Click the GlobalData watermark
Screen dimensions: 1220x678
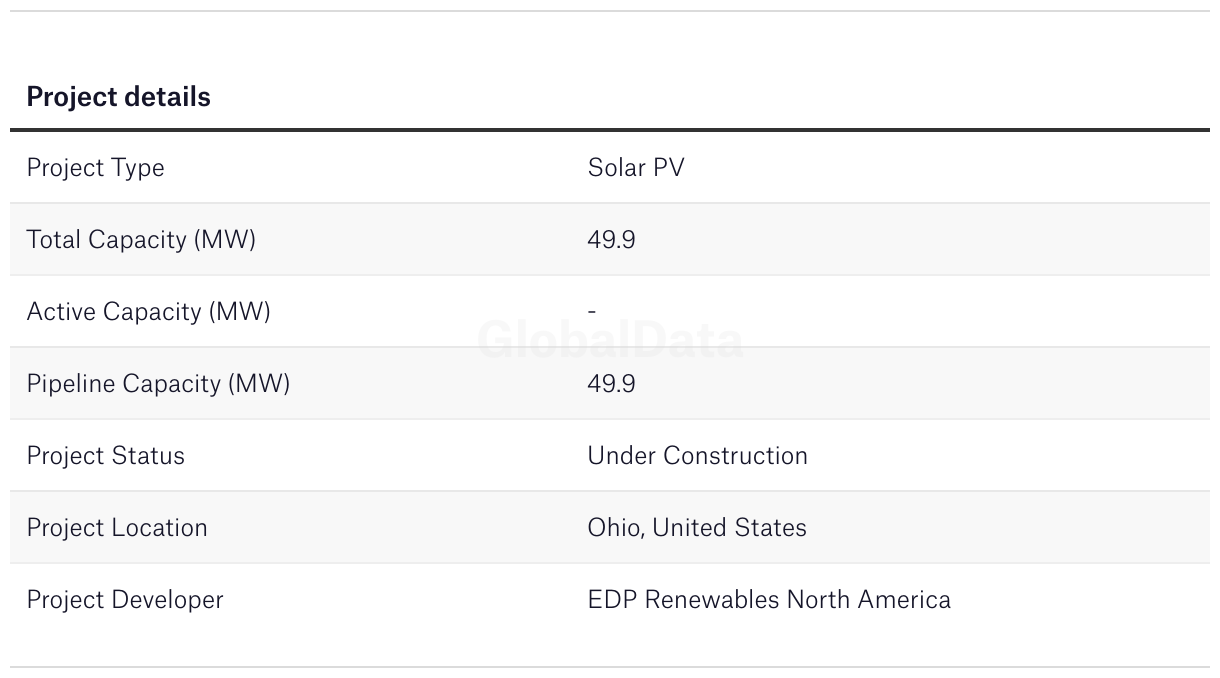[x=610, y=340]
